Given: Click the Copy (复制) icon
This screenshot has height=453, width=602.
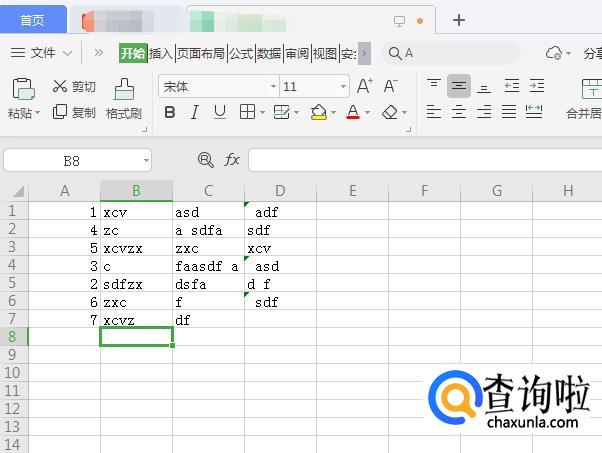Looking at the screenshot, I should [x=60, y=112].
